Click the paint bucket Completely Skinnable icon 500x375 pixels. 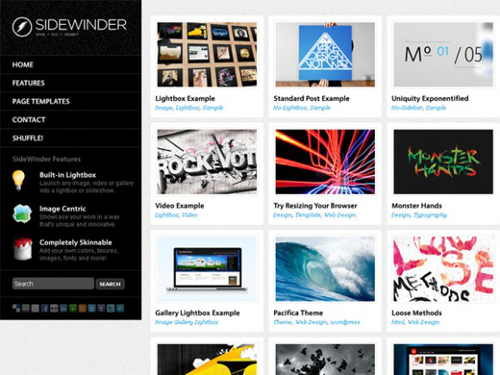pyautogui.click(x=23, y=249)
